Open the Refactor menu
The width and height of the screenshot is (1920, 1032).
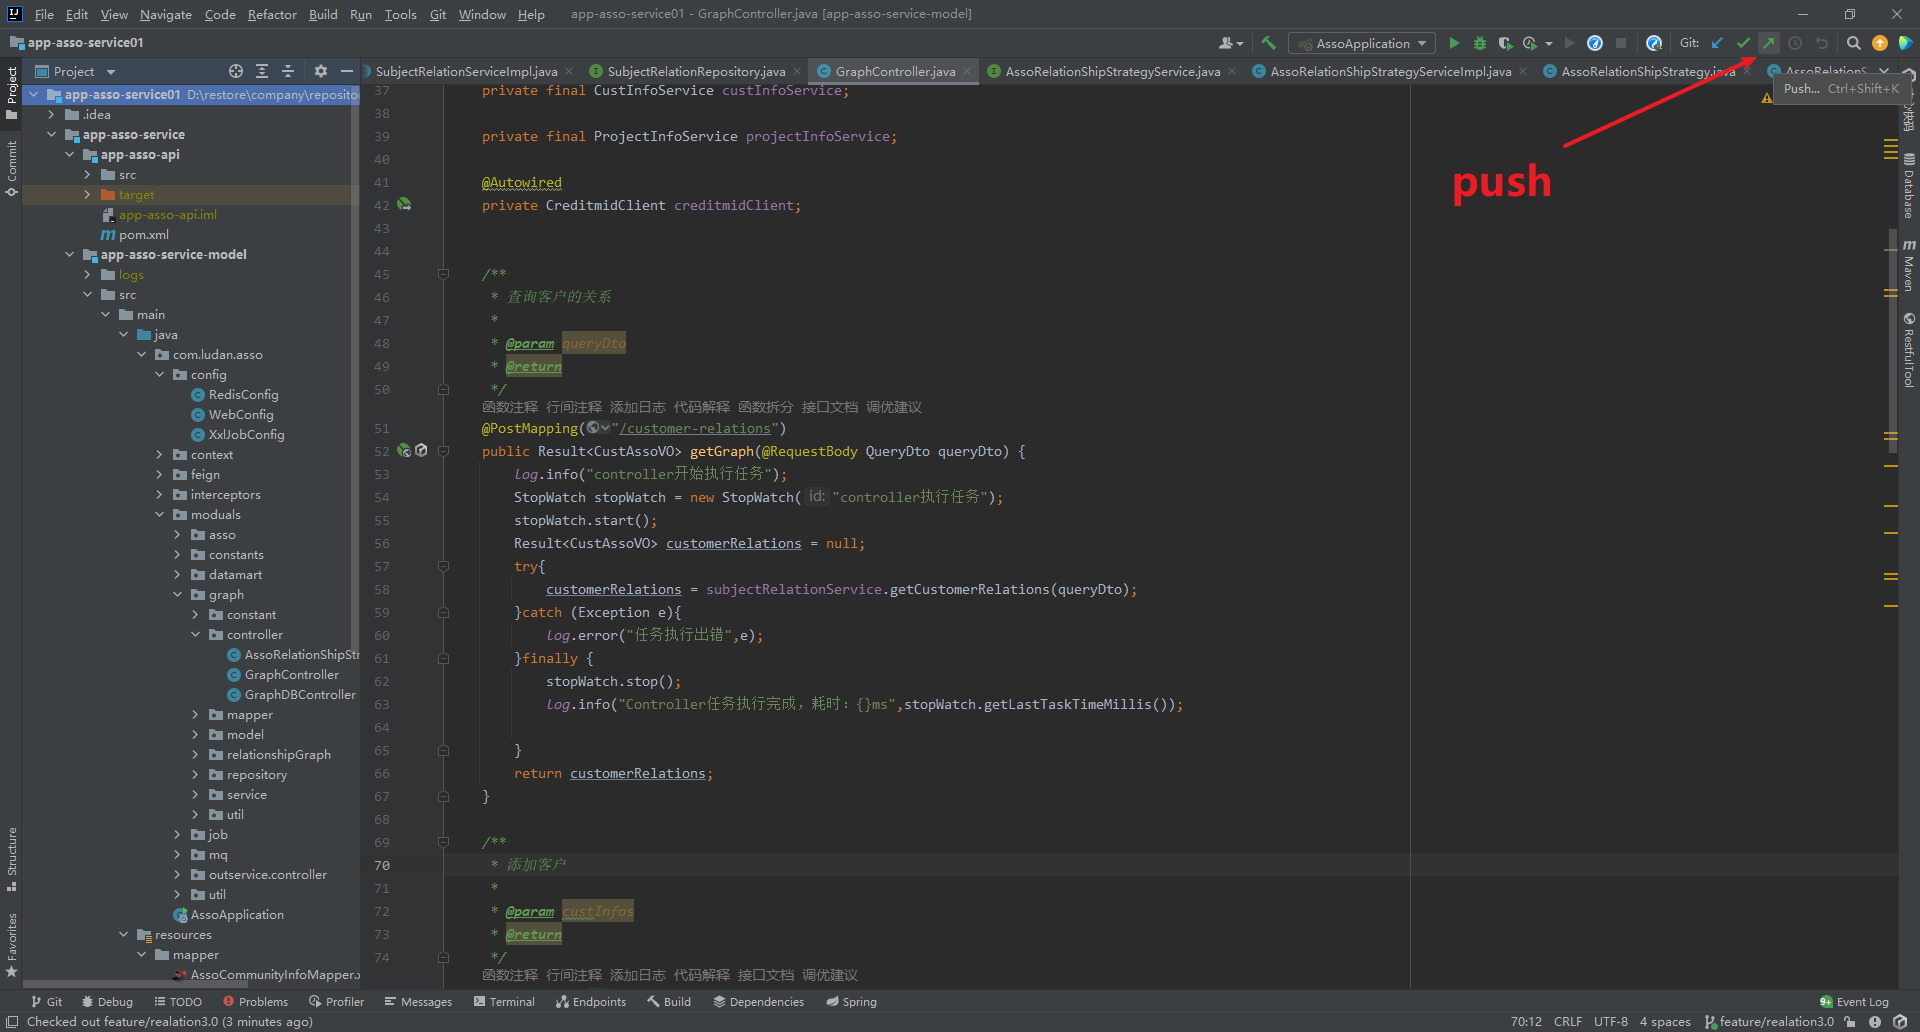tap(272, 14)
